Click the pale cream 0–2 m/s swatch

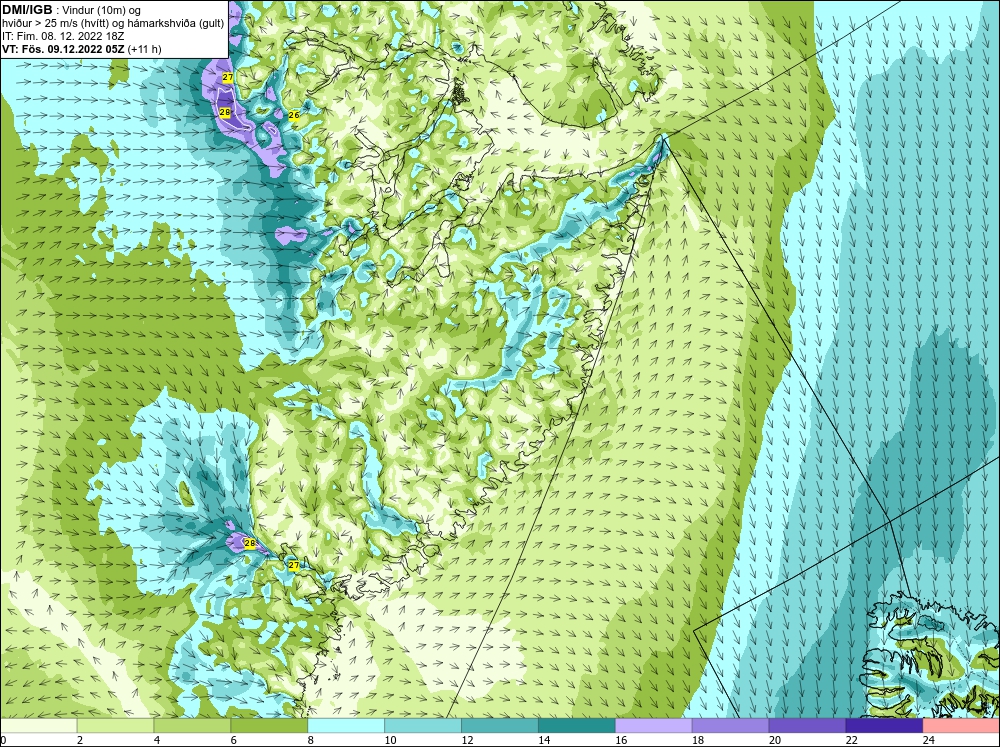pyautogui.click(x=38, y=726)
